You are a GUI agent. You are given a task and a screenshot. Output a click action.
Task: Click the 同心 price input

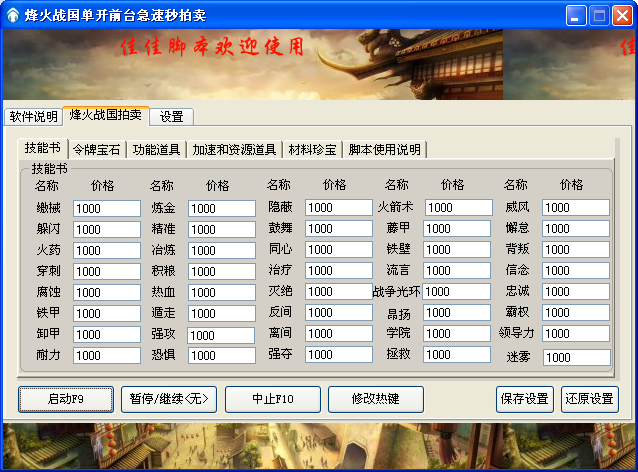(x=339, y=249)
